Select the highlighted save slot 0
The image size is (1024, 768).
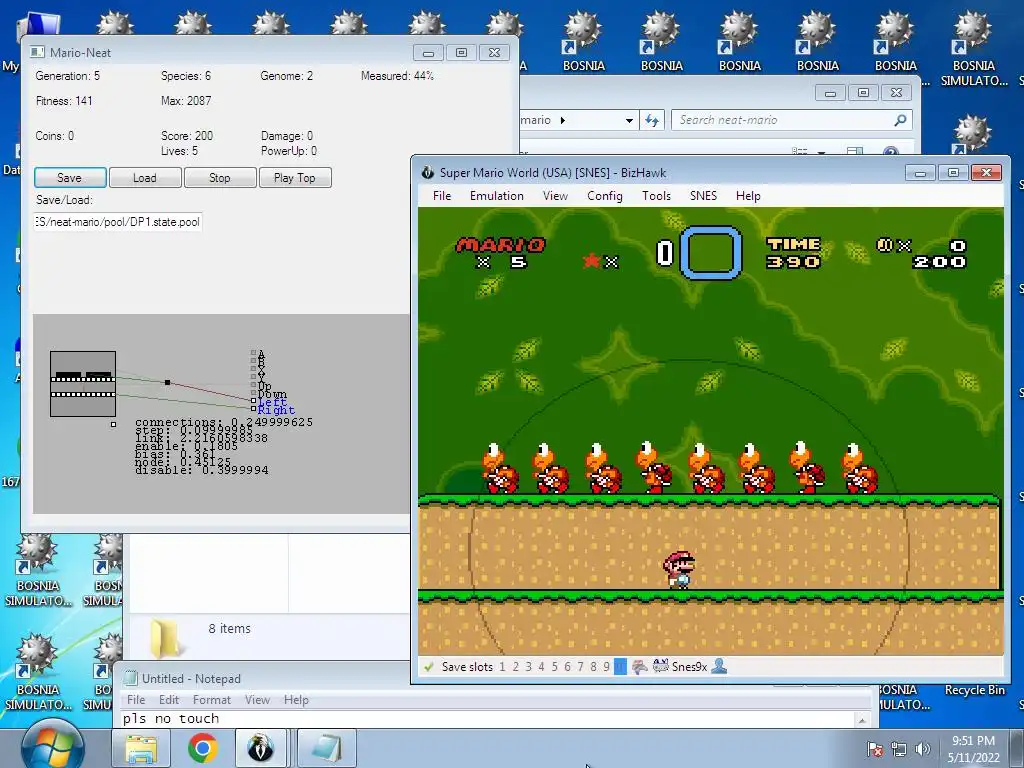coord(620,667)
